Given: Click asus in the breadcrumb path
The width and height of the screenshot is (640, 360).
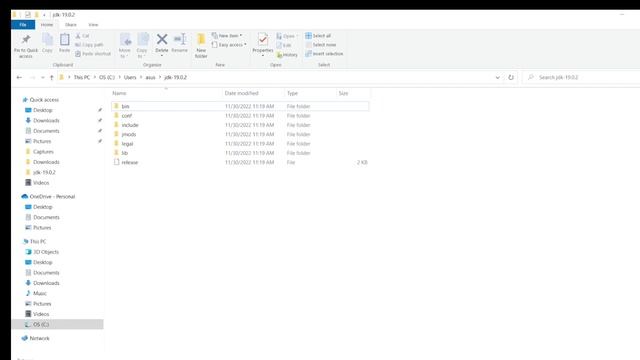Looking at the screenshot, I should pos(150,77).
